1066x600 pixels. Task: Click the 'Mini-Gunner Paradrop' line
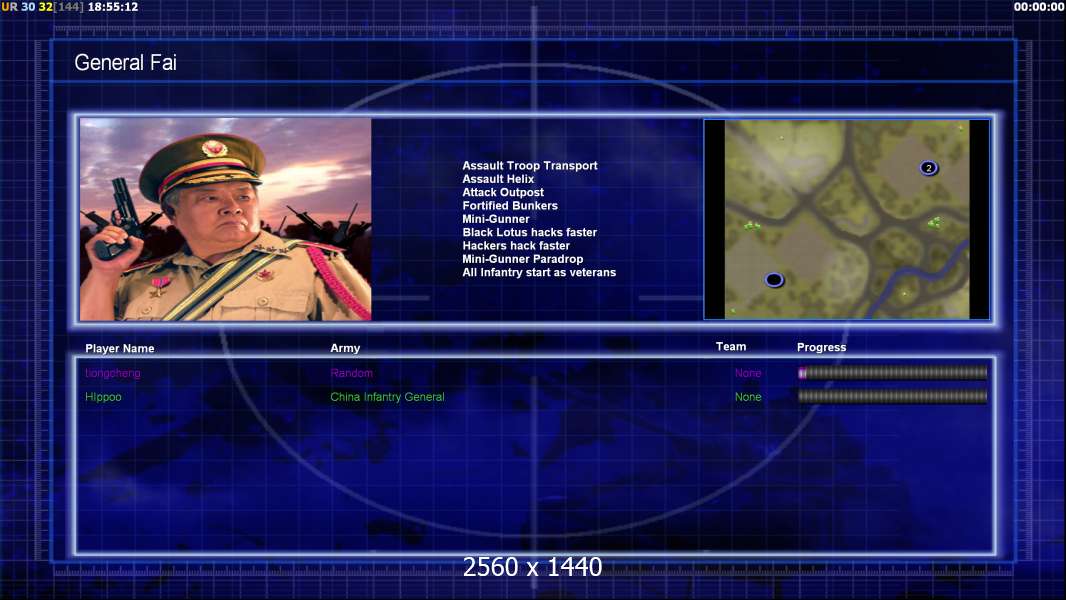click(523, 259)
